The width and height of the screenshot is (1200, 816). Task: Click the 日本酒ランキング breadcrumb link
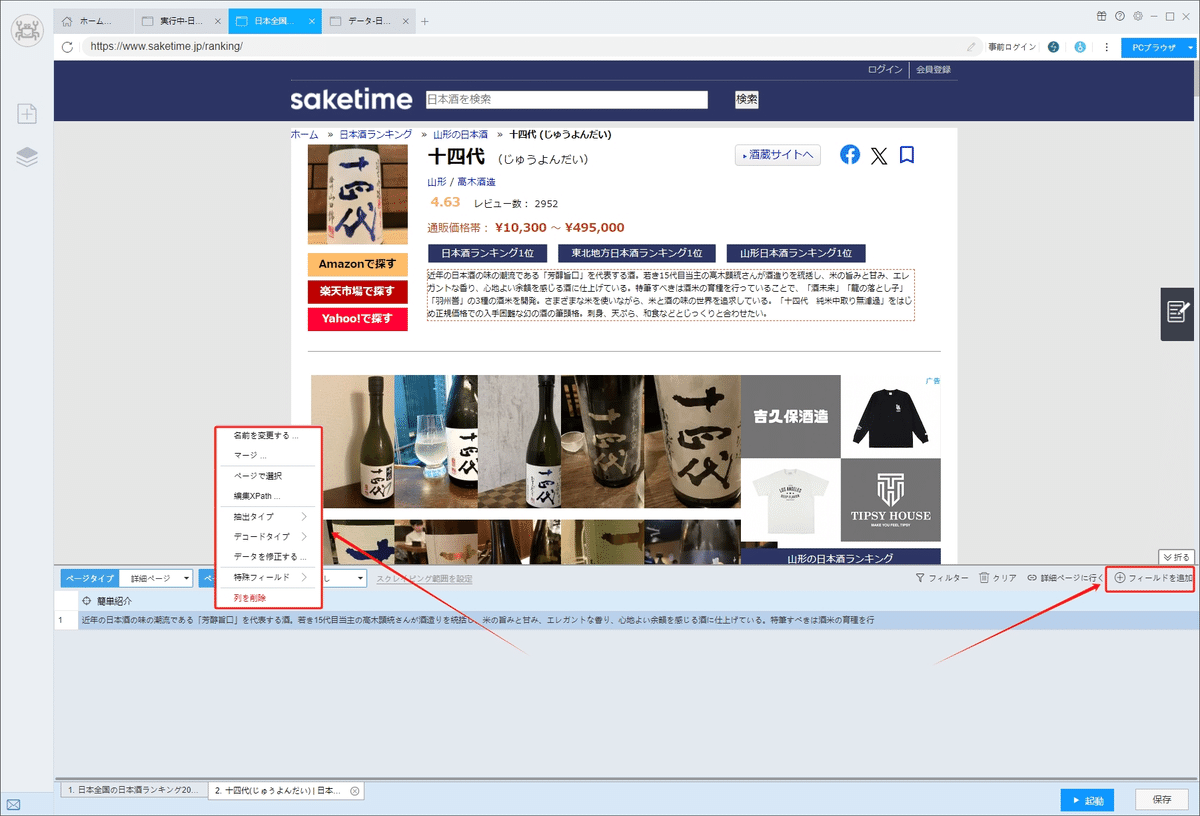(x=375, y=134)
